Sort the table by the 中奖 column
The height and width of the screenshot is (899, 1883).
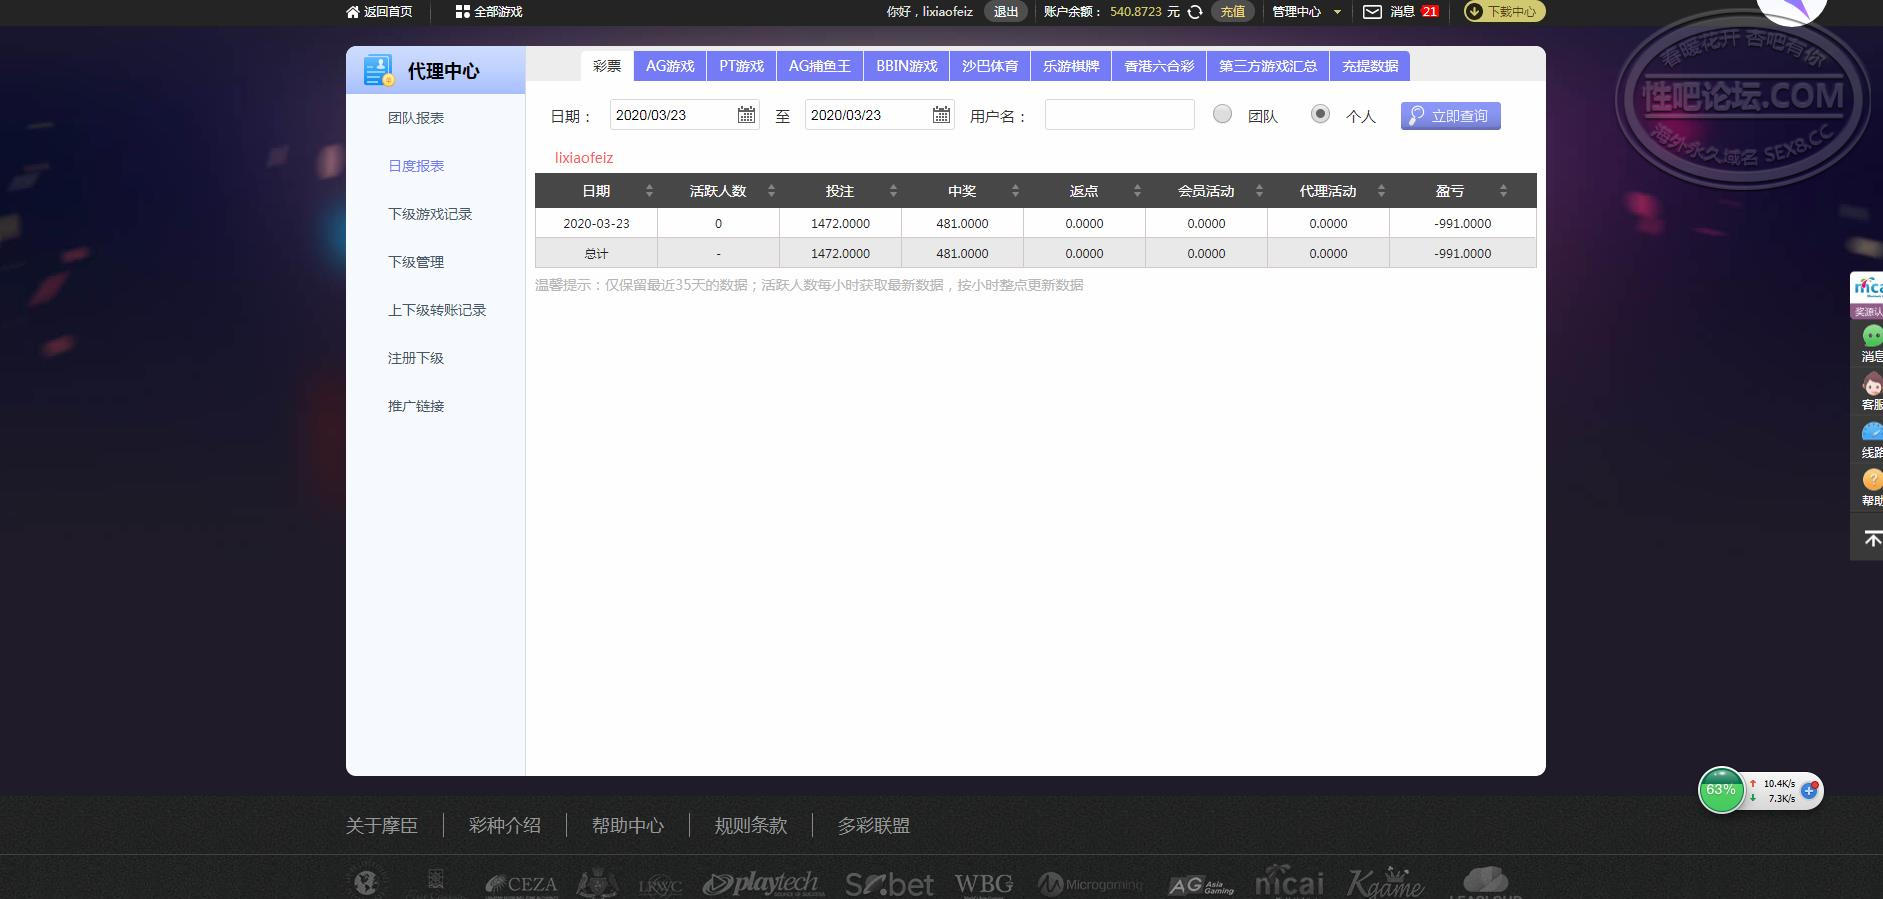(1015, 191)
